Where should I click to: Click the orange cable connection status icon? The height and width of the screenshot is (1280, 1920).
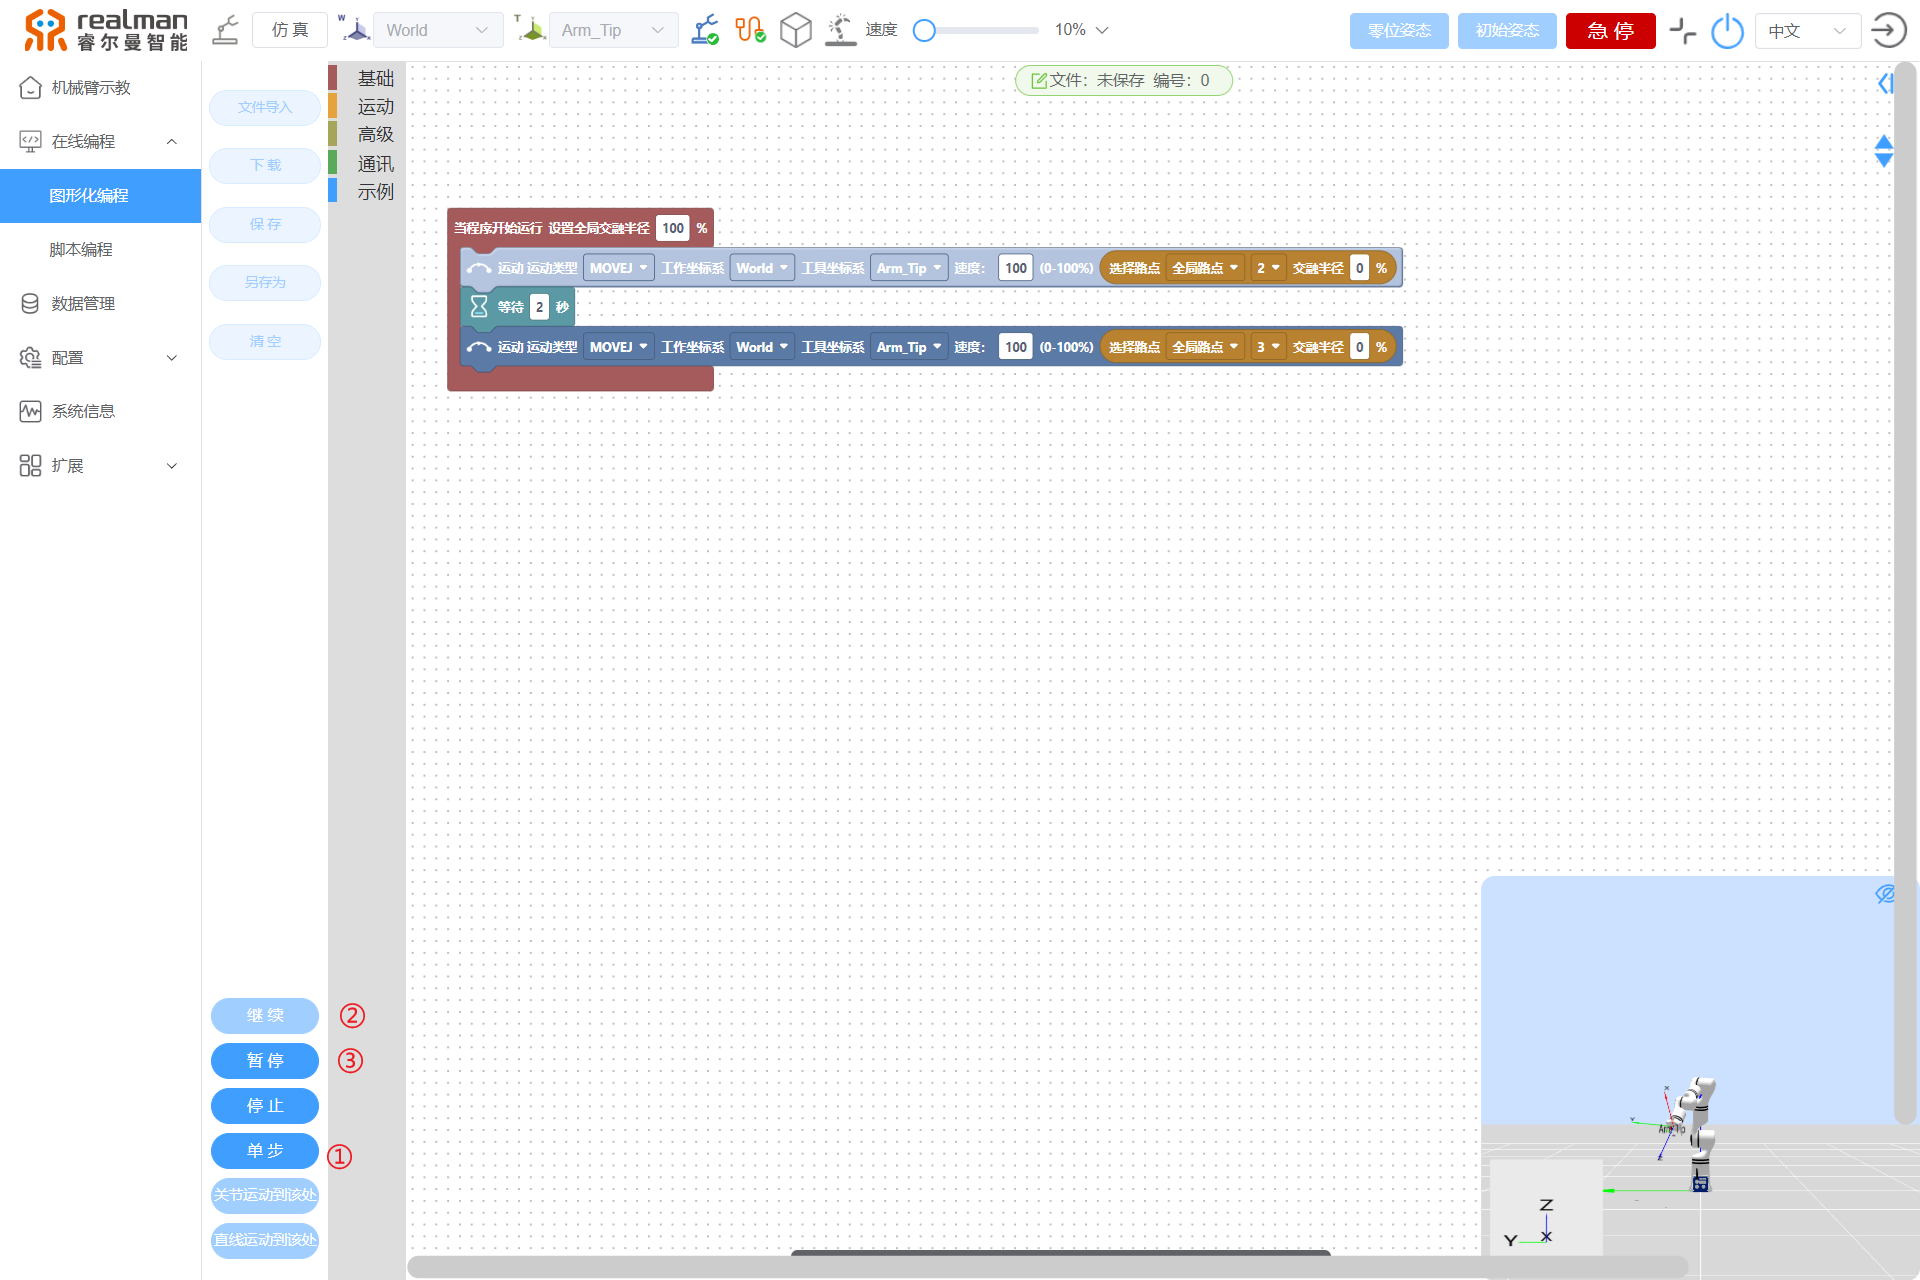[x=750, y=30]
